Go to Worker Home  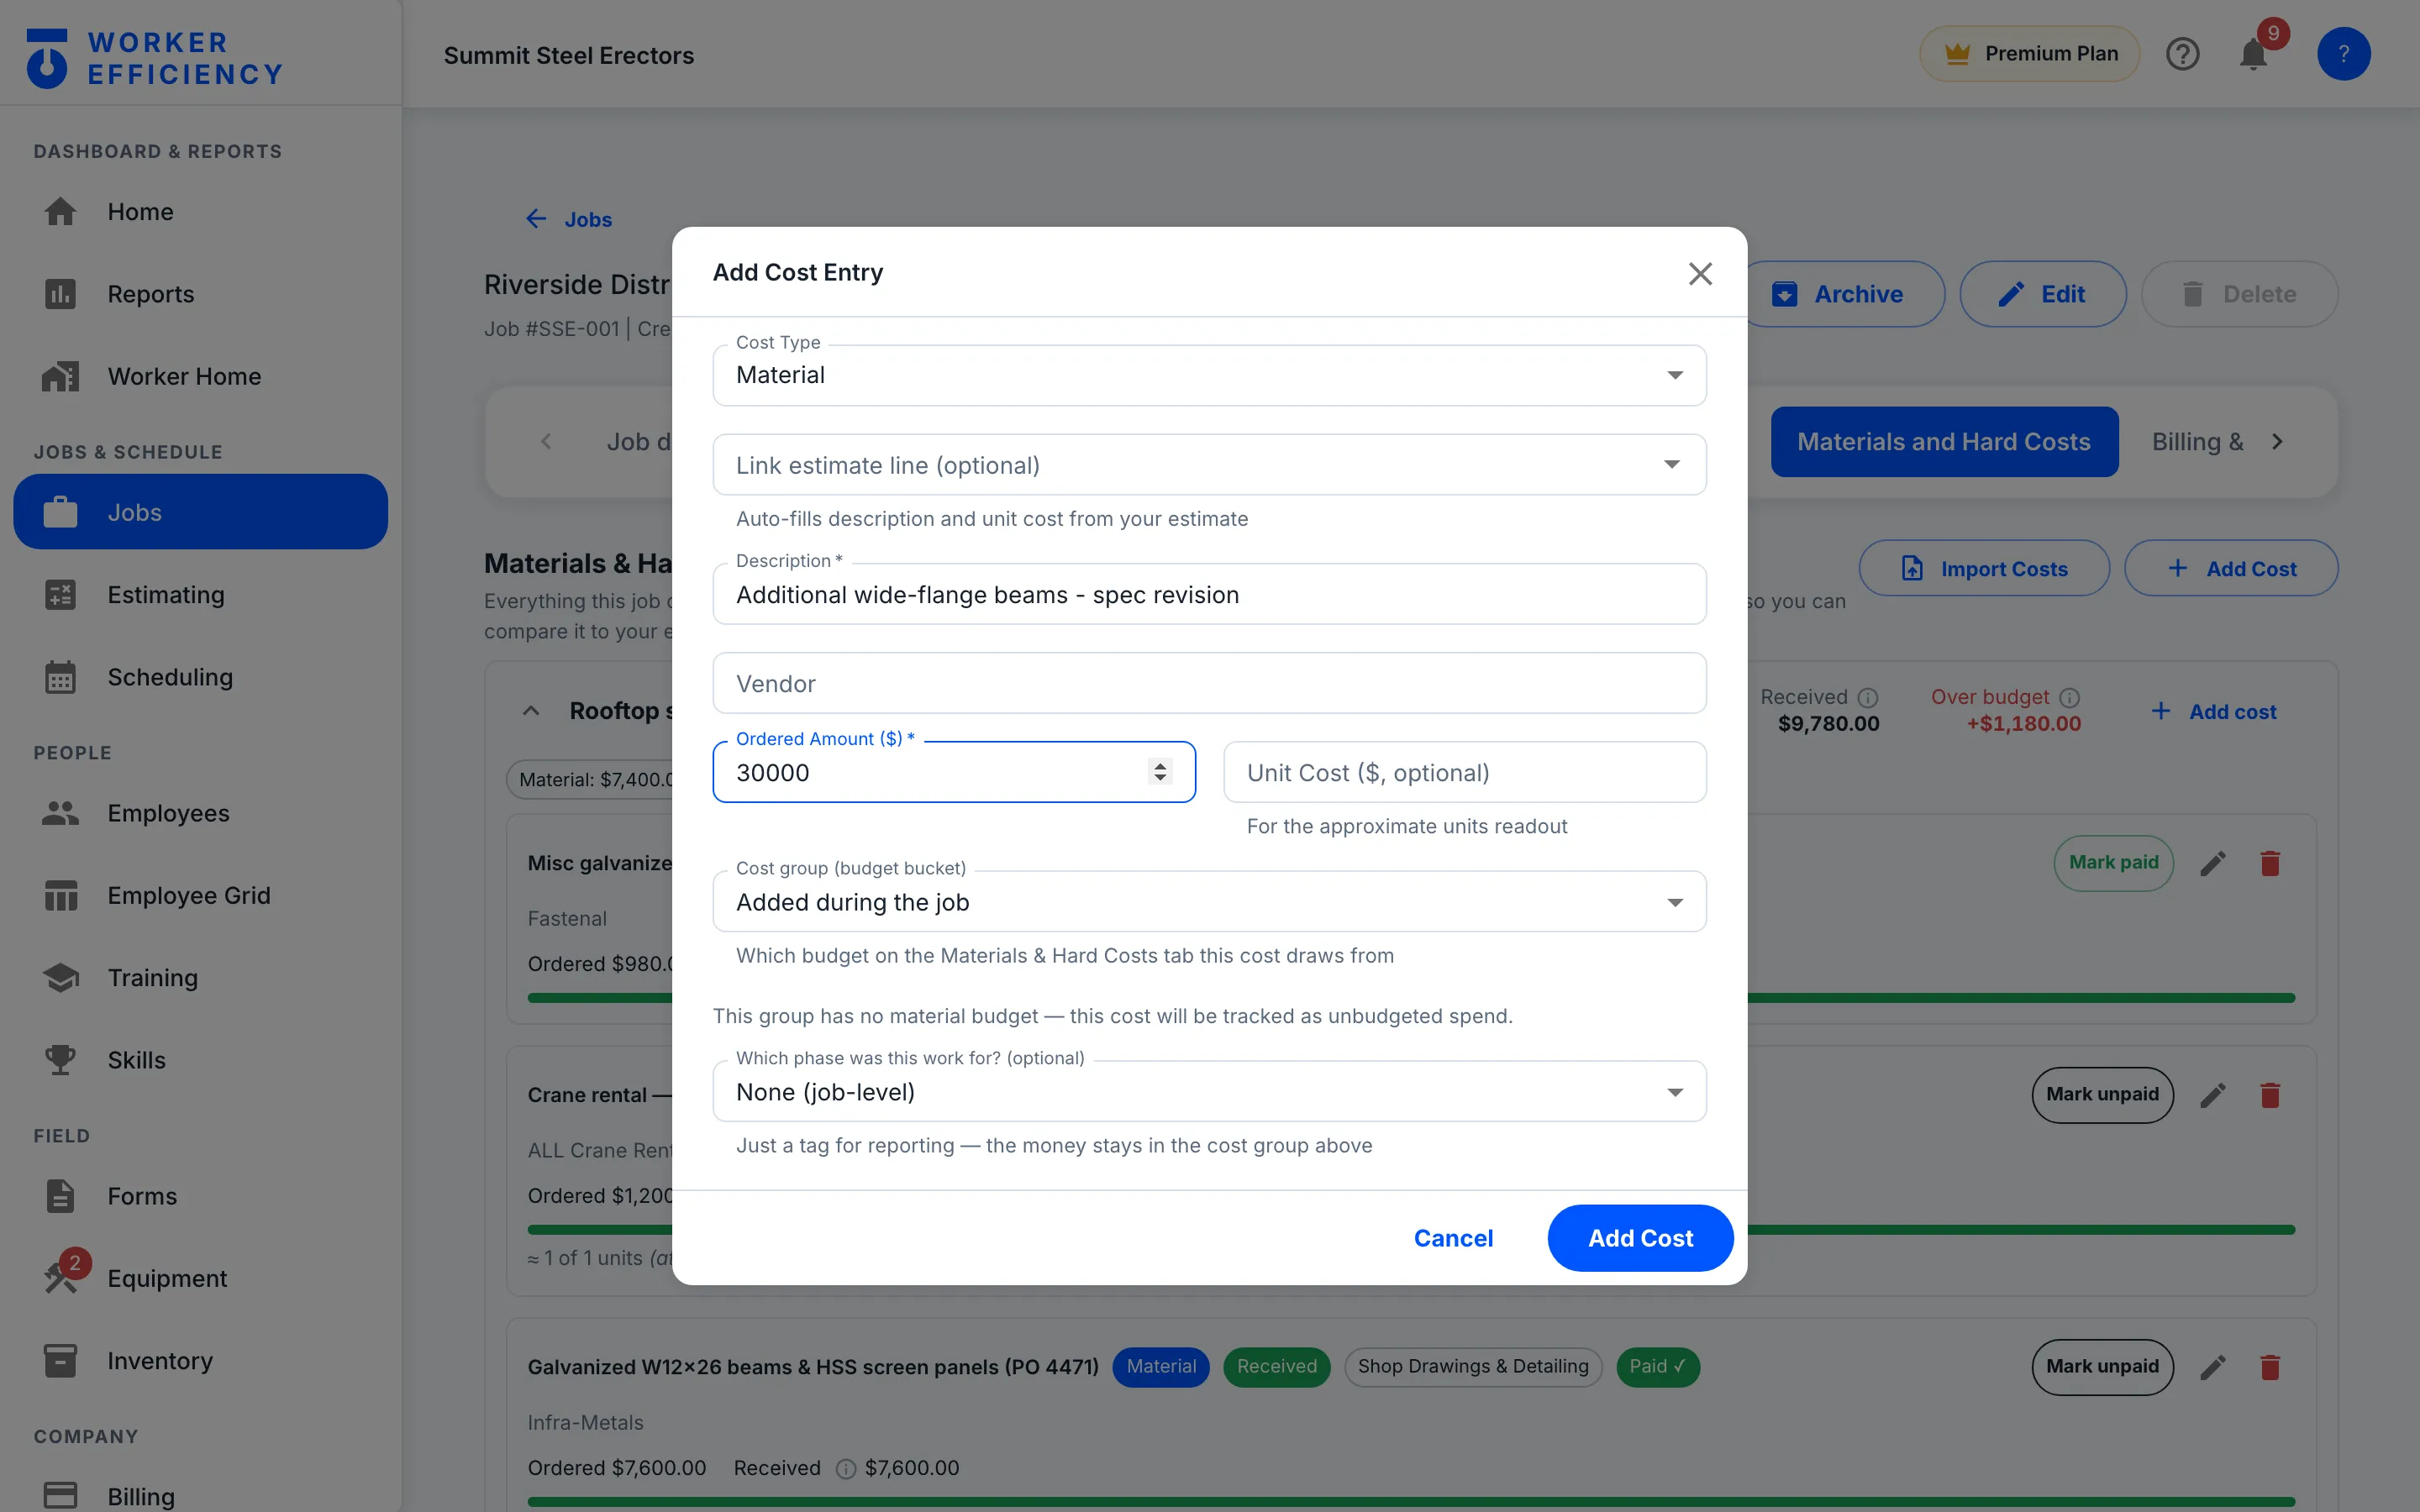click(x=200, y=376)
